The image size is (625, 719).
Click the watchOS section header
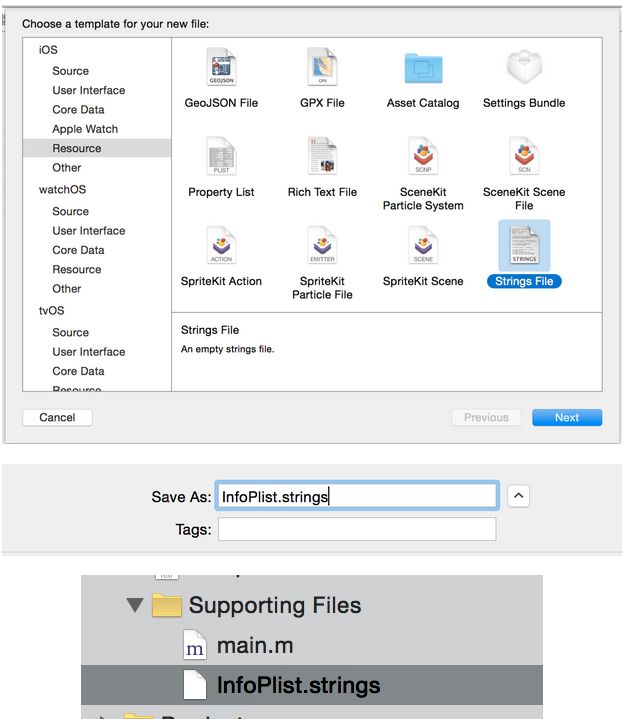[x=62, y=189]
